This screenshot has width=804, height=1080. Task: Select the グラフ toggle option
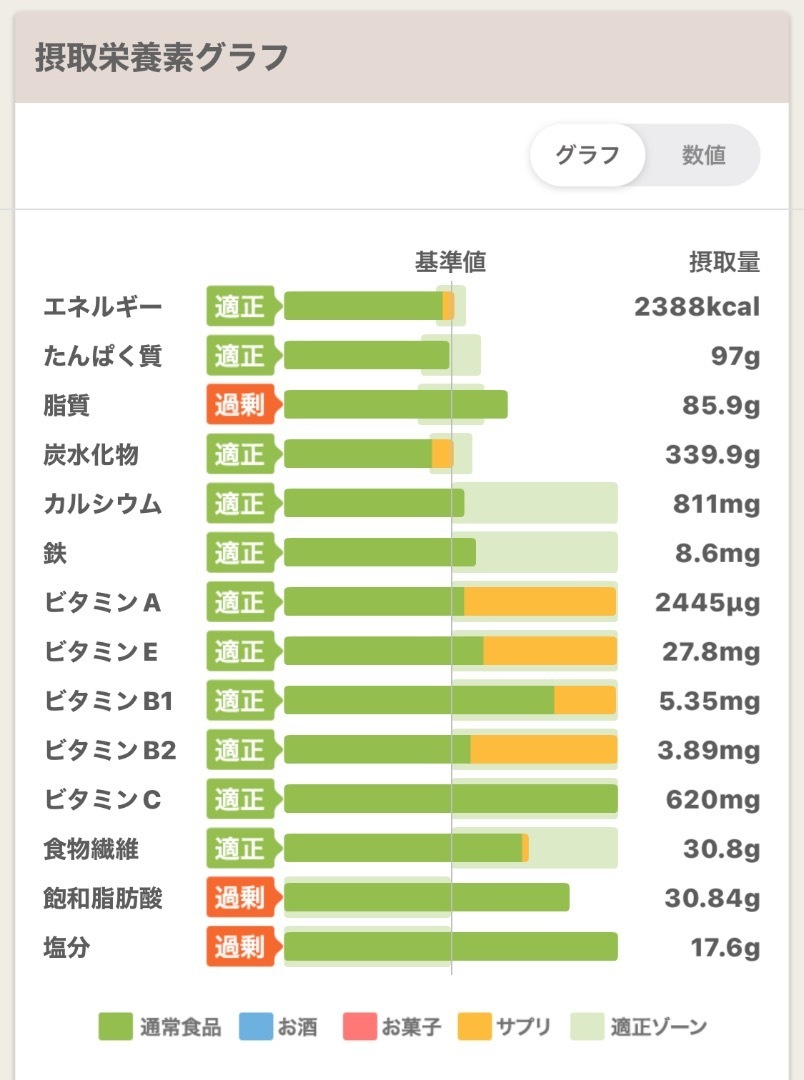[587, 156]
